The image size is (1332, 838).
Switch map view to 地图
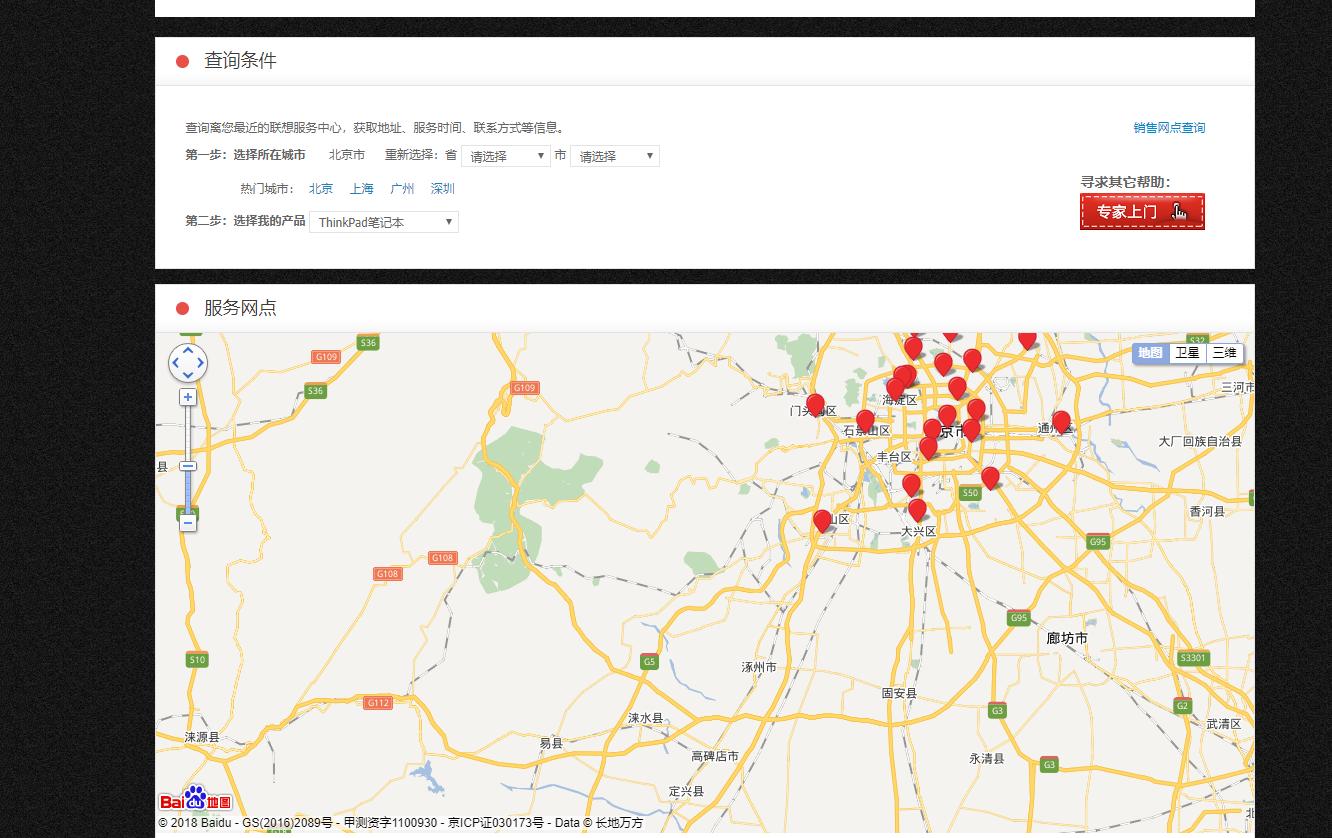pos(1150,353)
